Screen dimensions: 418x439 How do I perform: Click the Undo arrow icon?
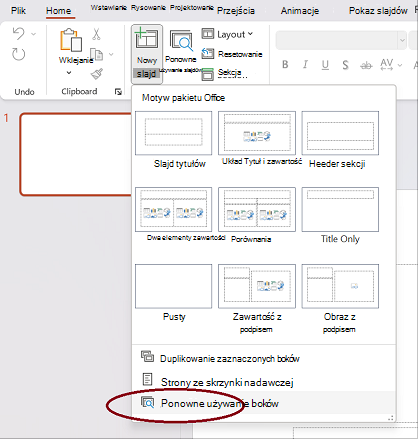19,33
